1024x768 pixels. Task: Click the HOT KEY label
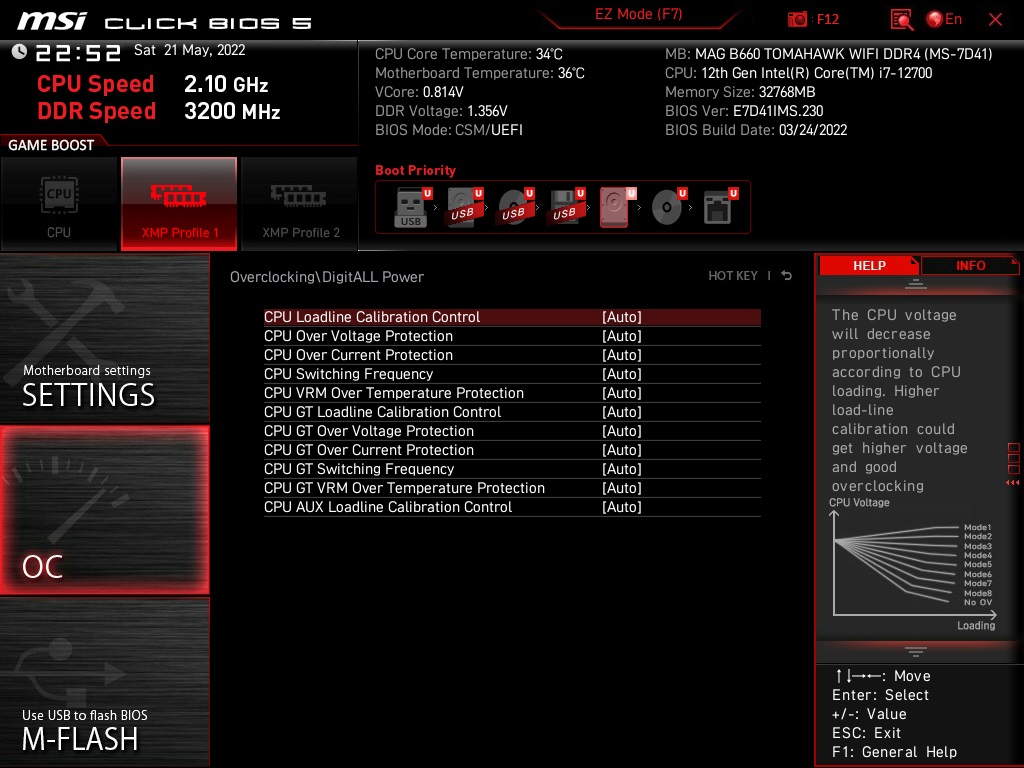coord(734,275)
